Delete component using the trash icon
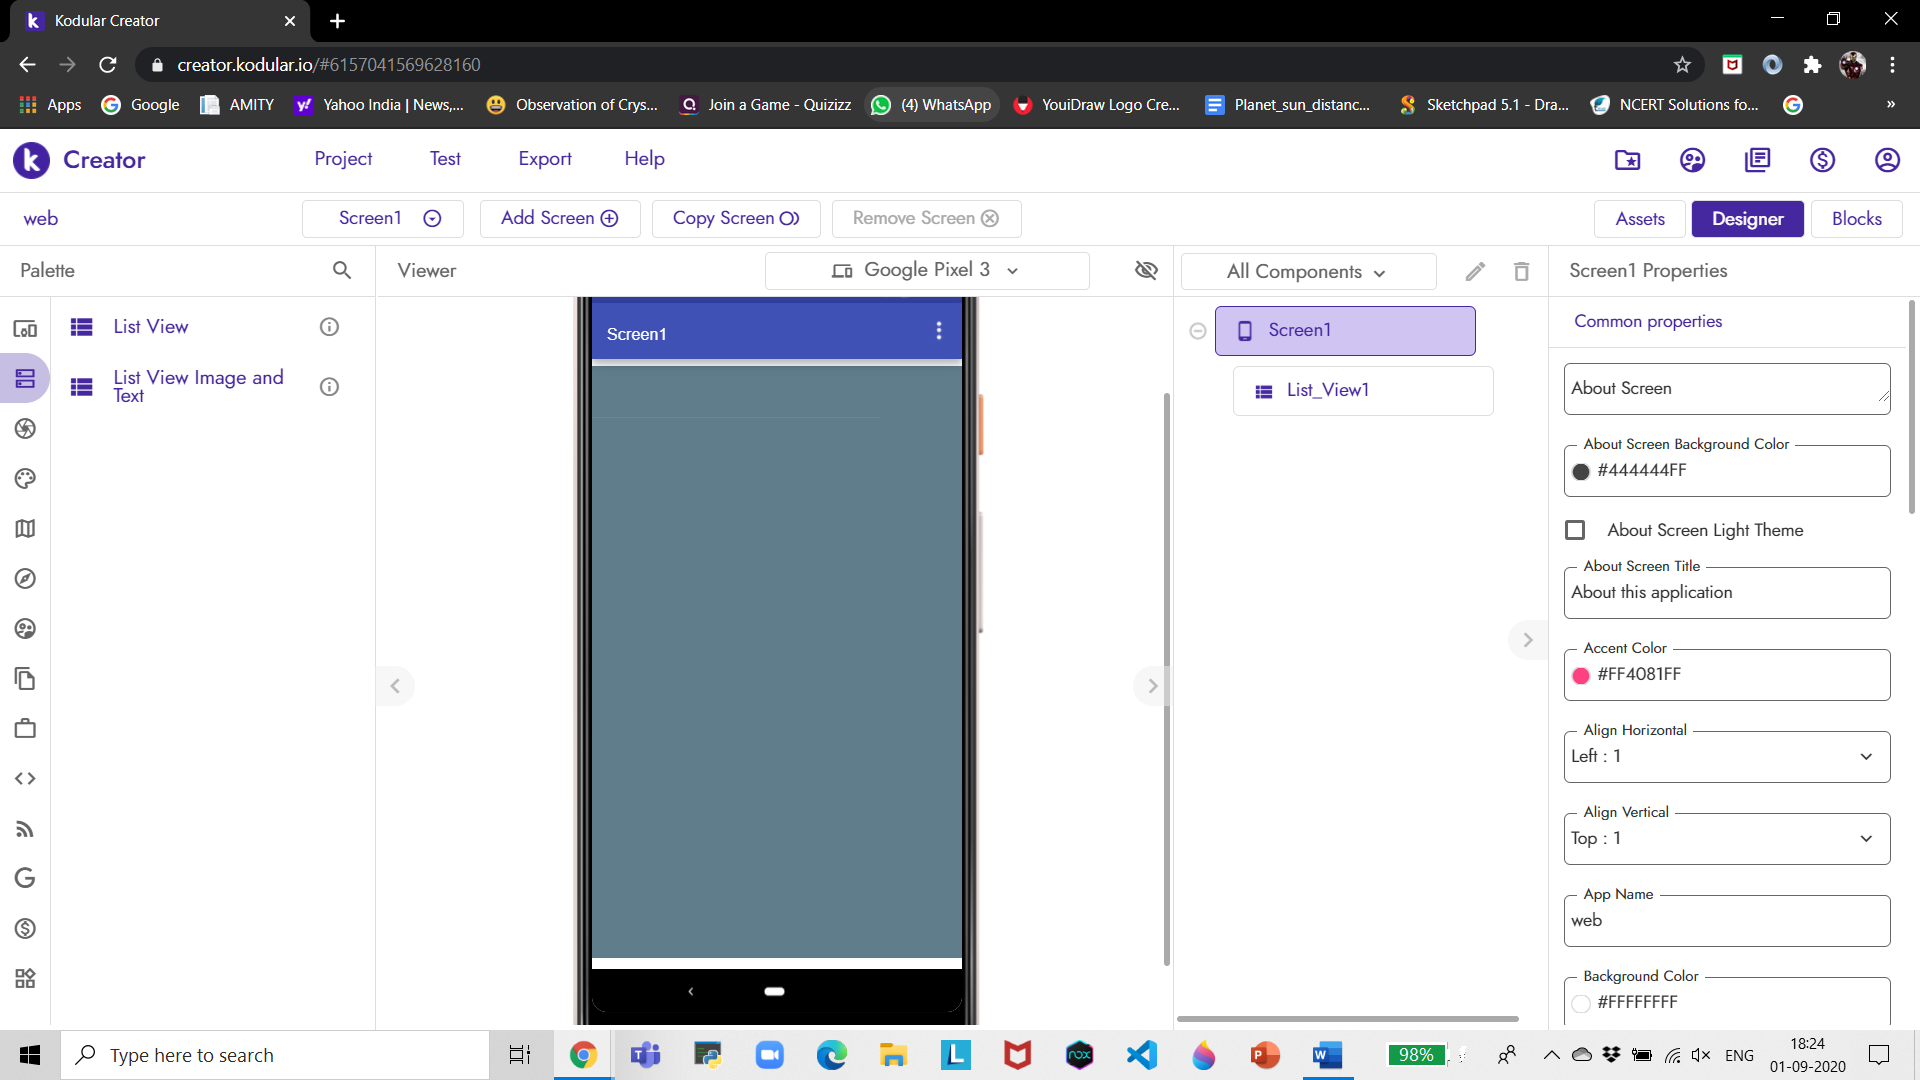This screenshot has height=1080, width=1920. click(x=1521, y=271)
